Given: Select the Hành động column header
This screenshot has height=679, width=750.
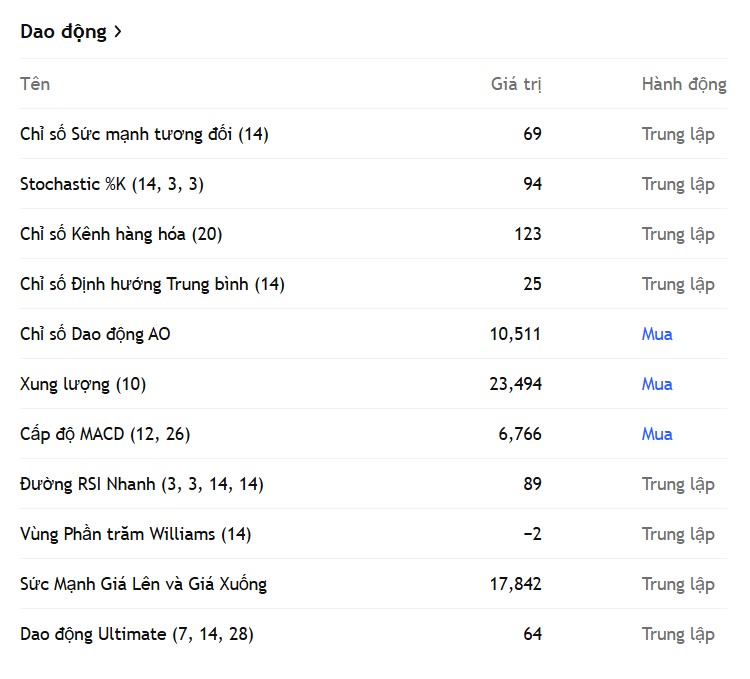Looking at the screenshot, I should pyautogui.click(x=684, y=84).
